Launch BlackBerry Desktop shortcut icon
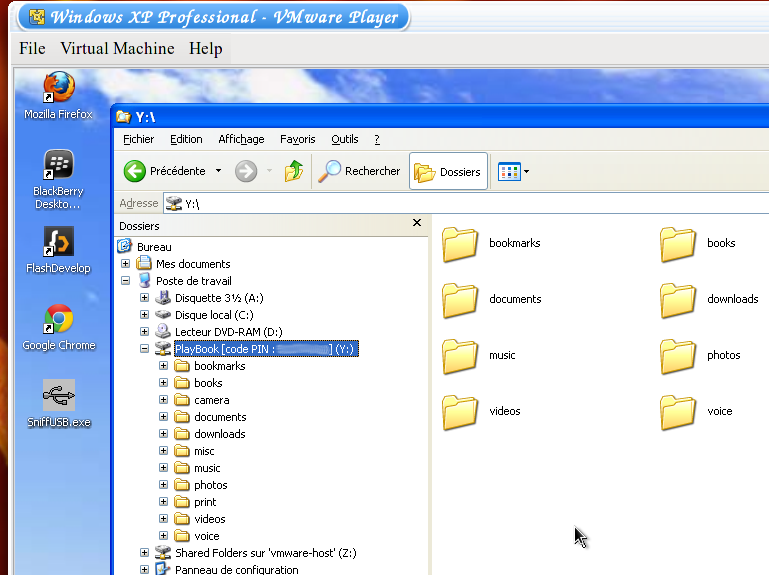 pyautogui.click(x=58, y=179)
